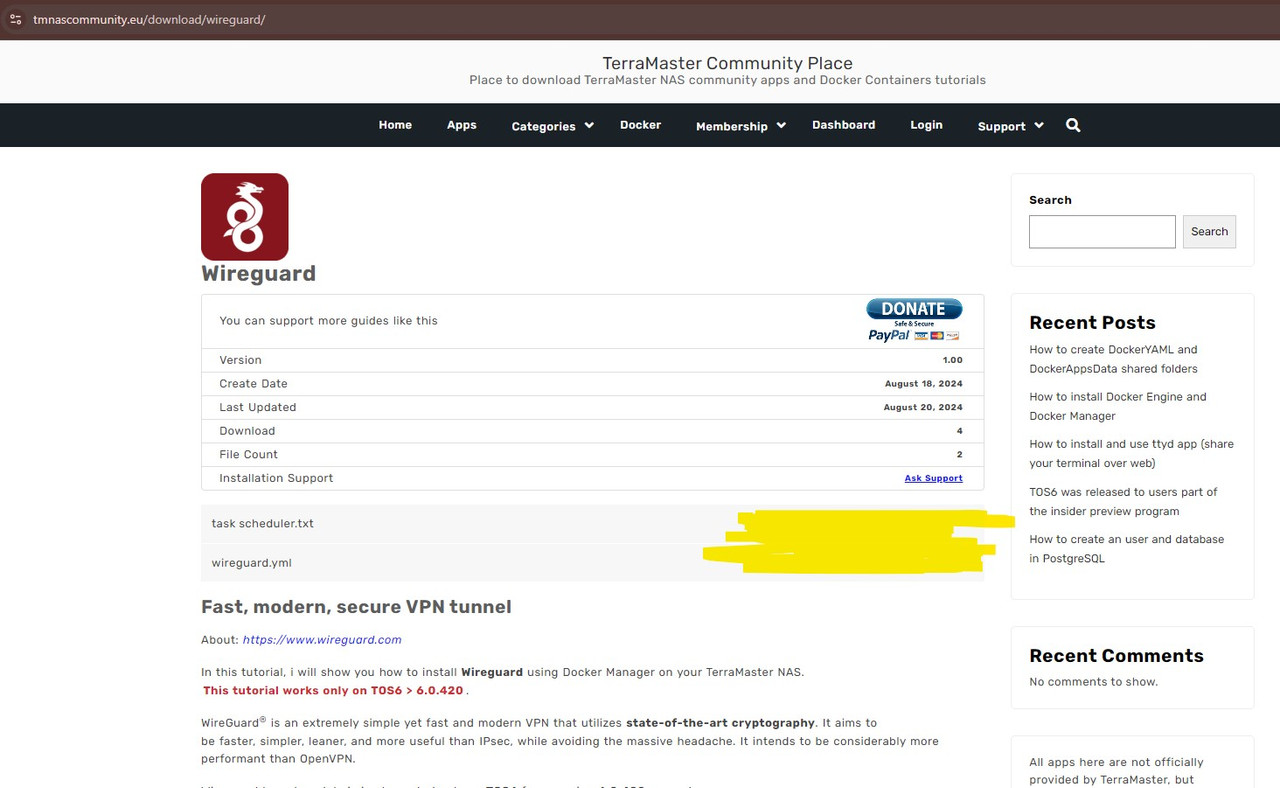Click the 'File Count' row label
The width and height of the screenshot is (1280, 788).
tap(248, 454)
